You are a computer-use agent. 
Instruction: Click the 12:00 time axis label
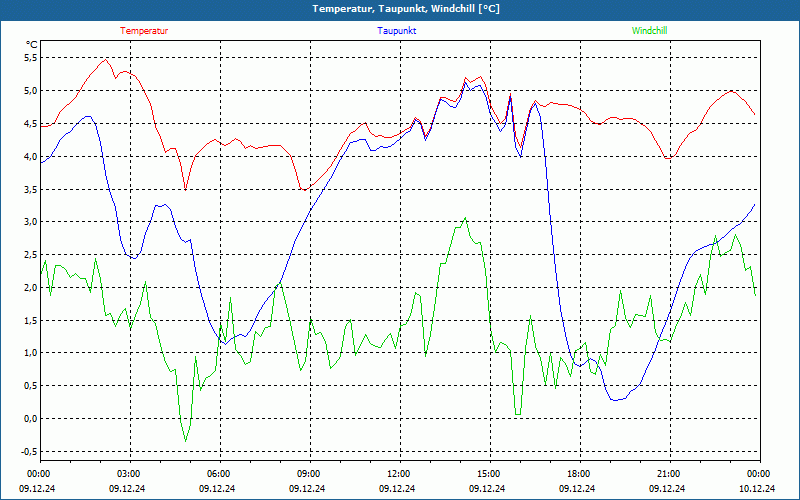click(399, 474)
